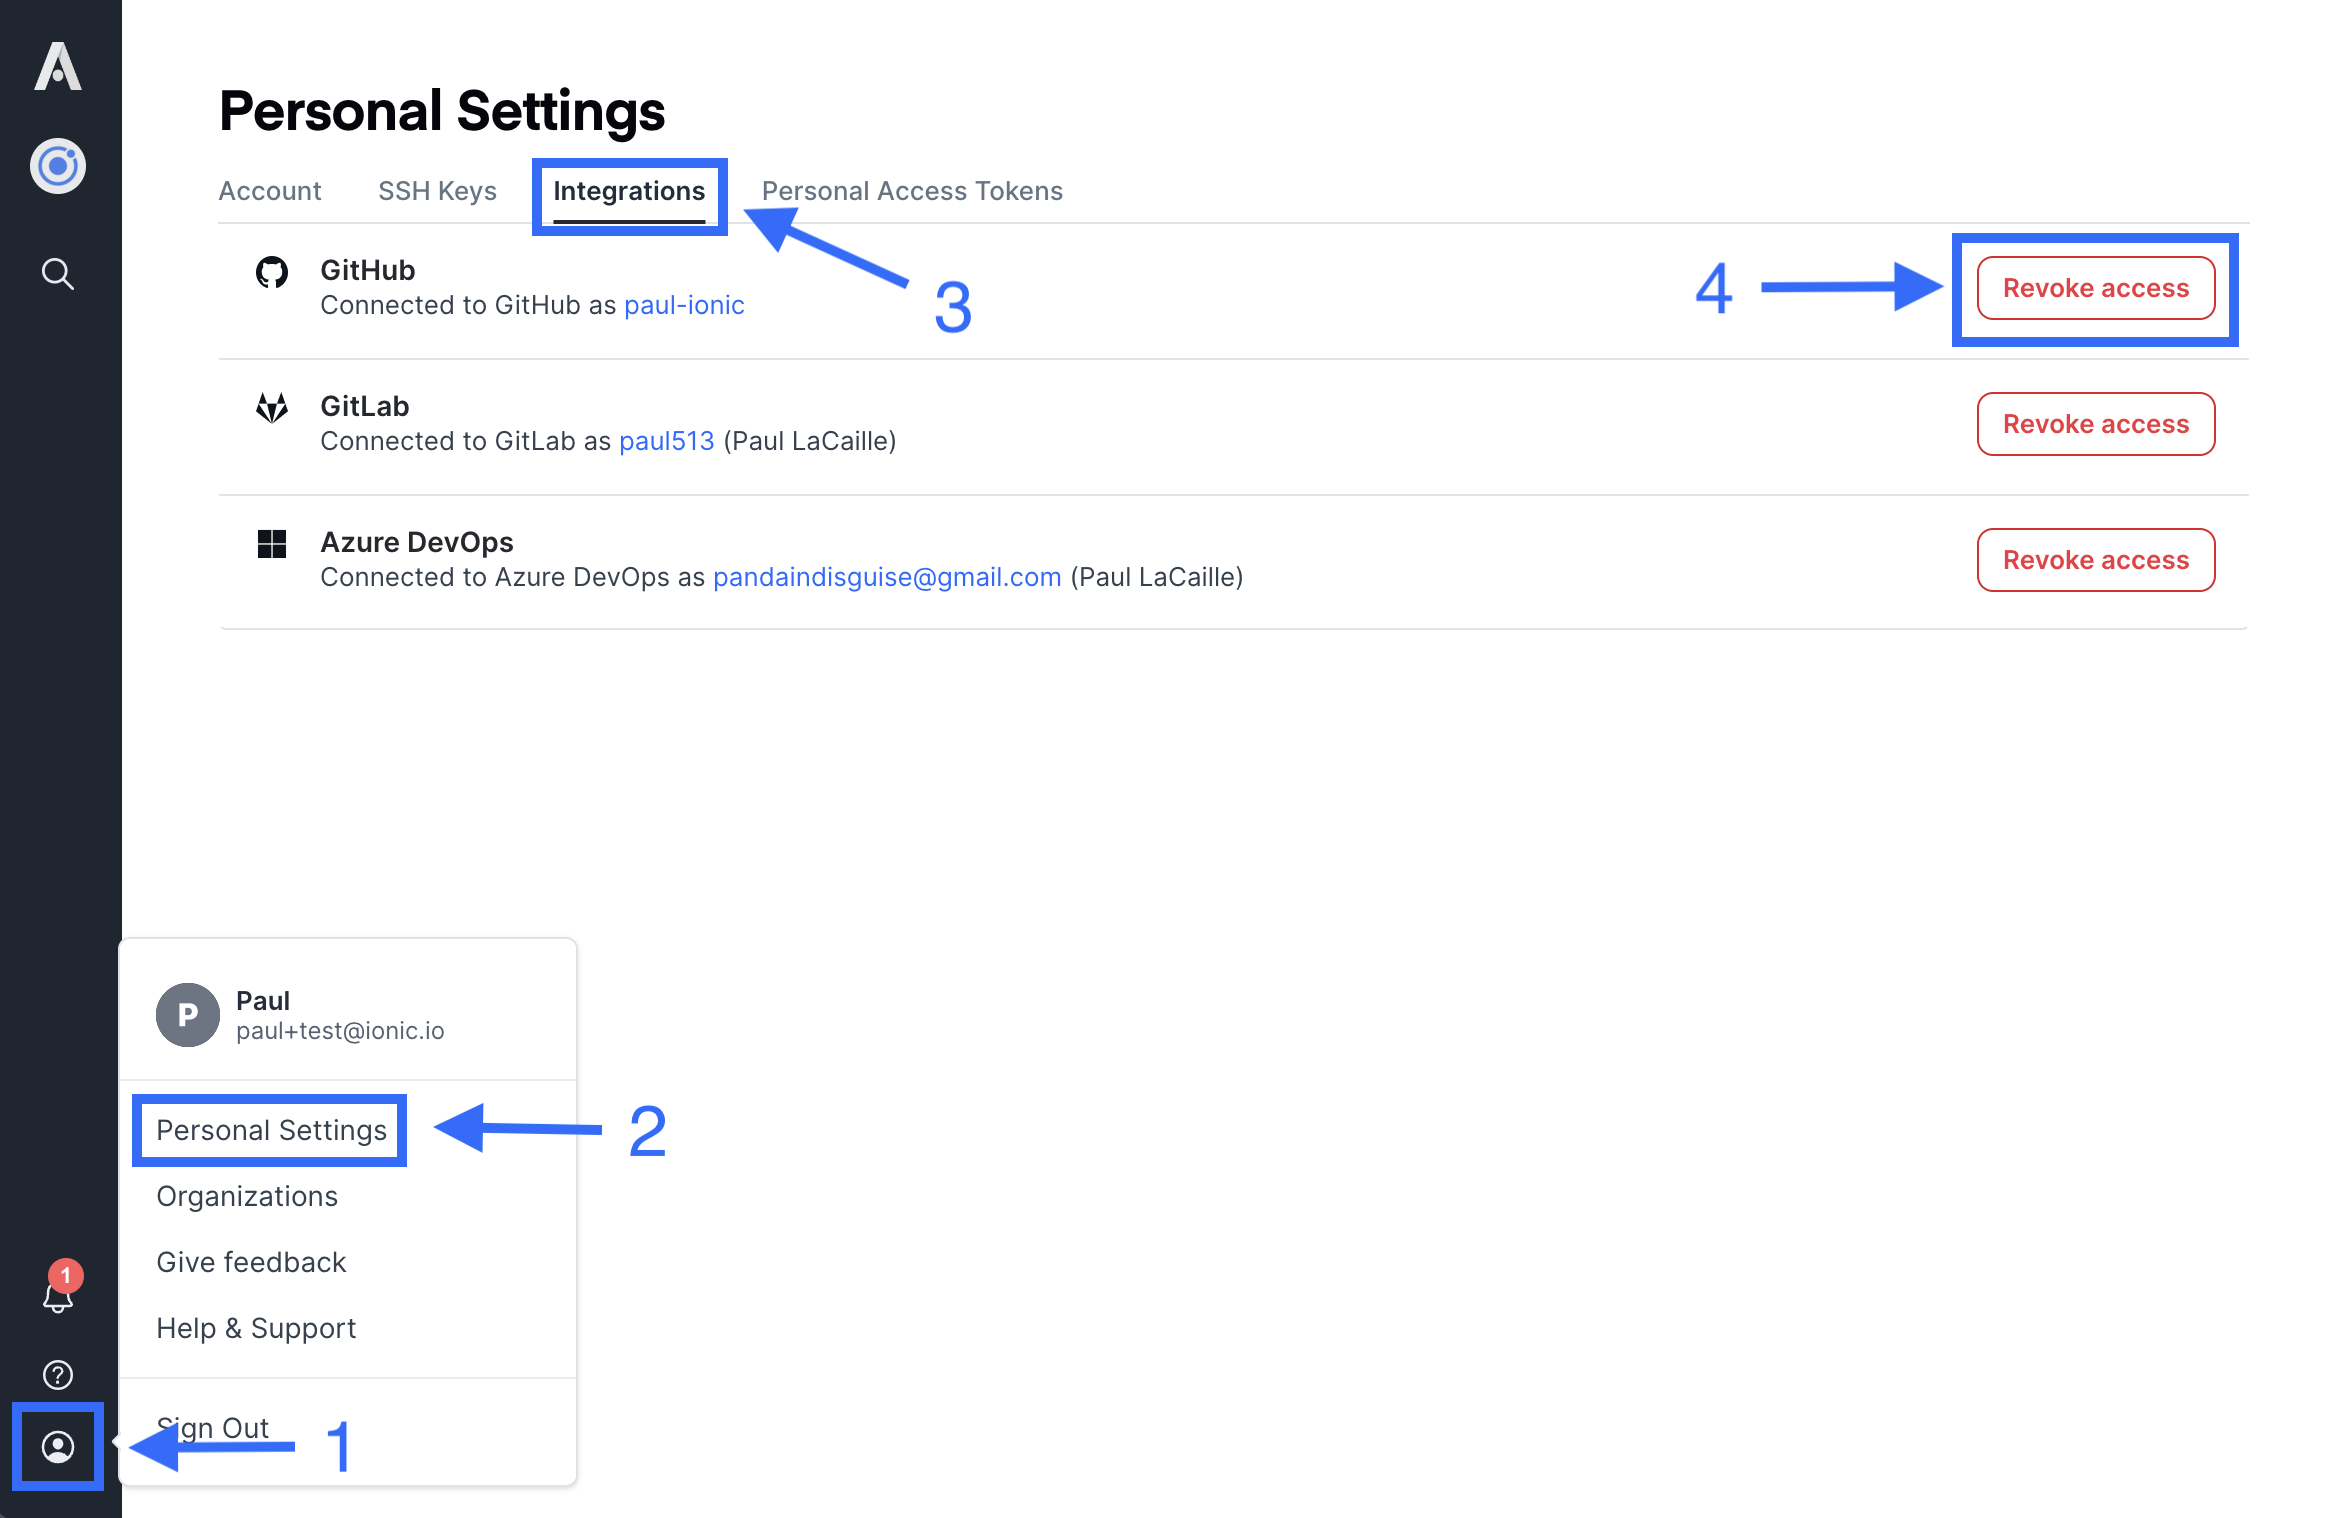
Task: Go to the Personal Access Tokens tab
Action: coord(912,191)
